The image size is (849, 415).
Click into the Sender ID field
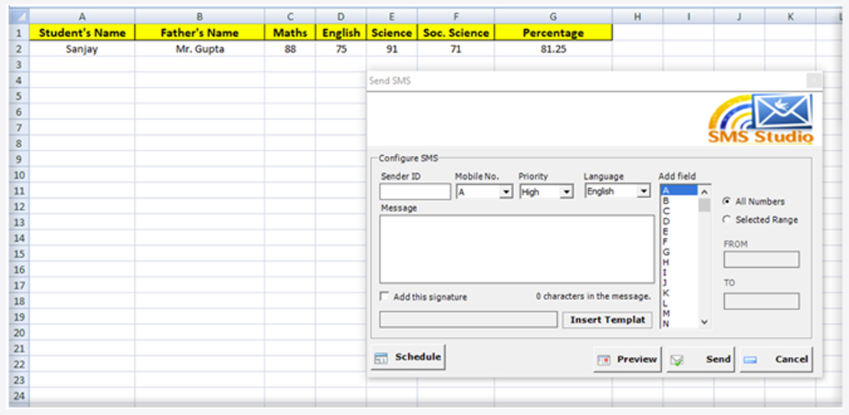click(415, 192)
